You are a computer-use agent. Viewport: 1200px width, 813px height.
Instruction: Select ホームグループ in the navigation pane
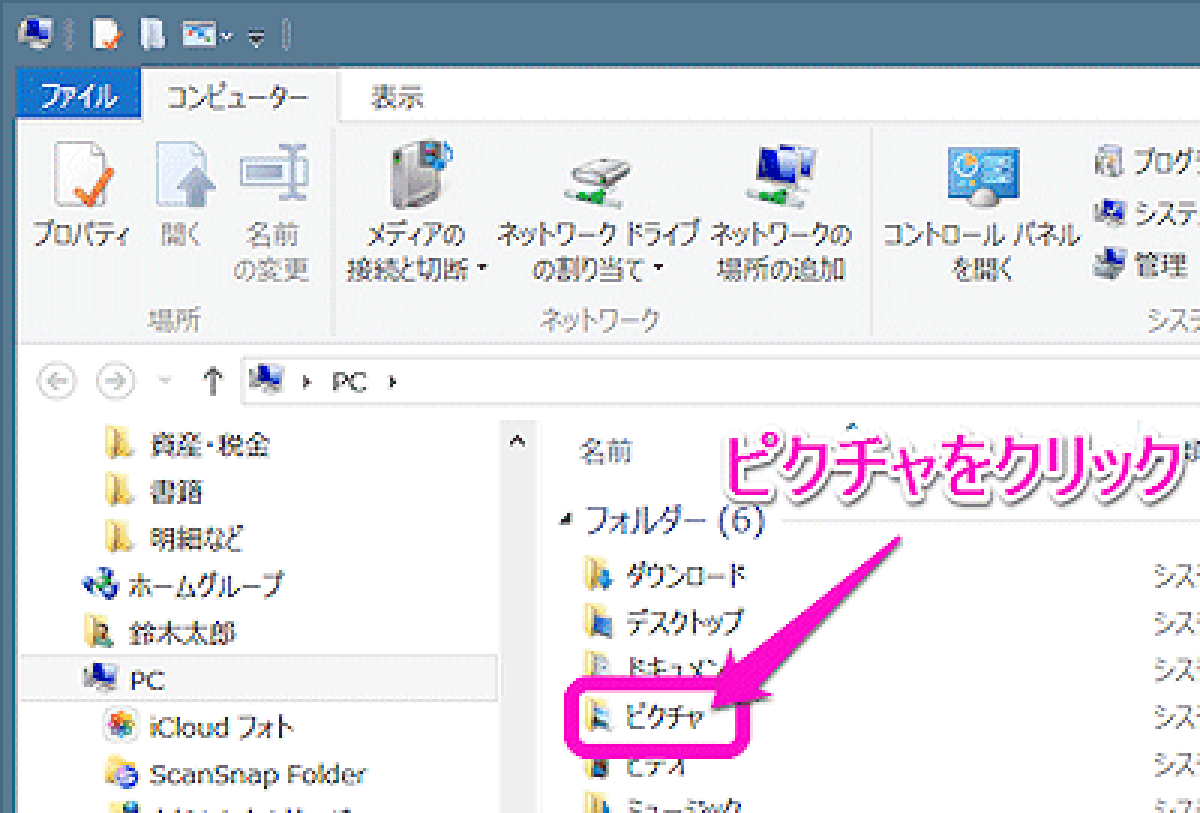pyautogui.click(x=184, y=584)
